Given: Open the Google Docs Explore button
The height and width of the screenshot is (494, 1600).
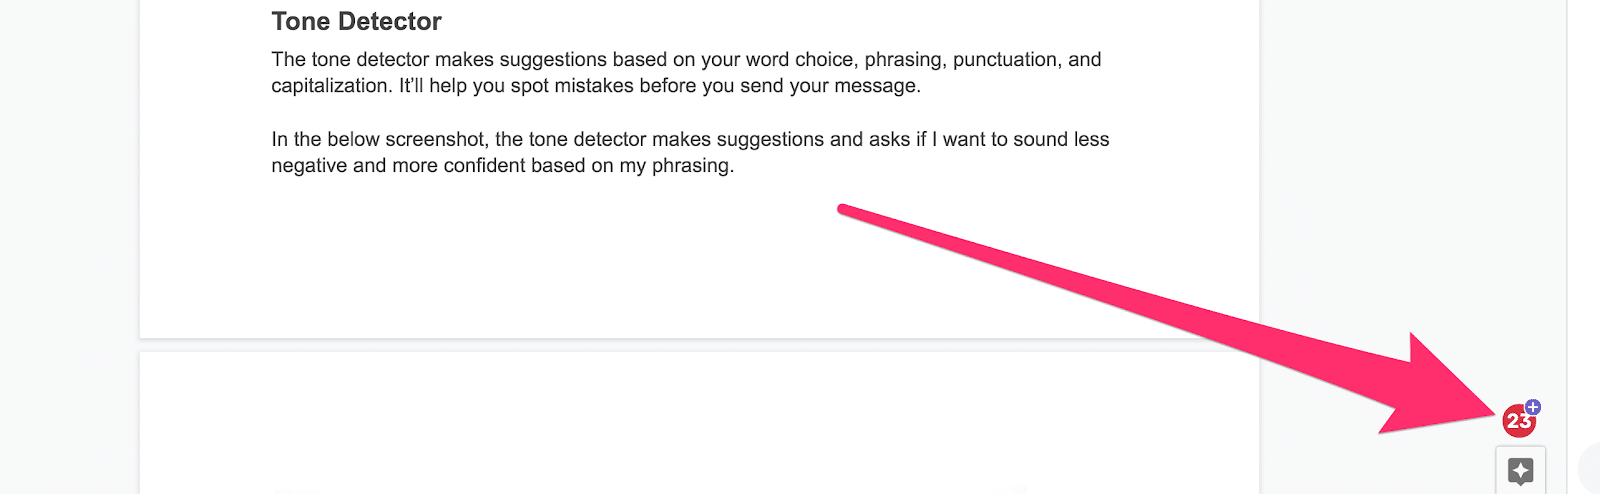Looking at the screenshot, I should tap(1520, 470).
